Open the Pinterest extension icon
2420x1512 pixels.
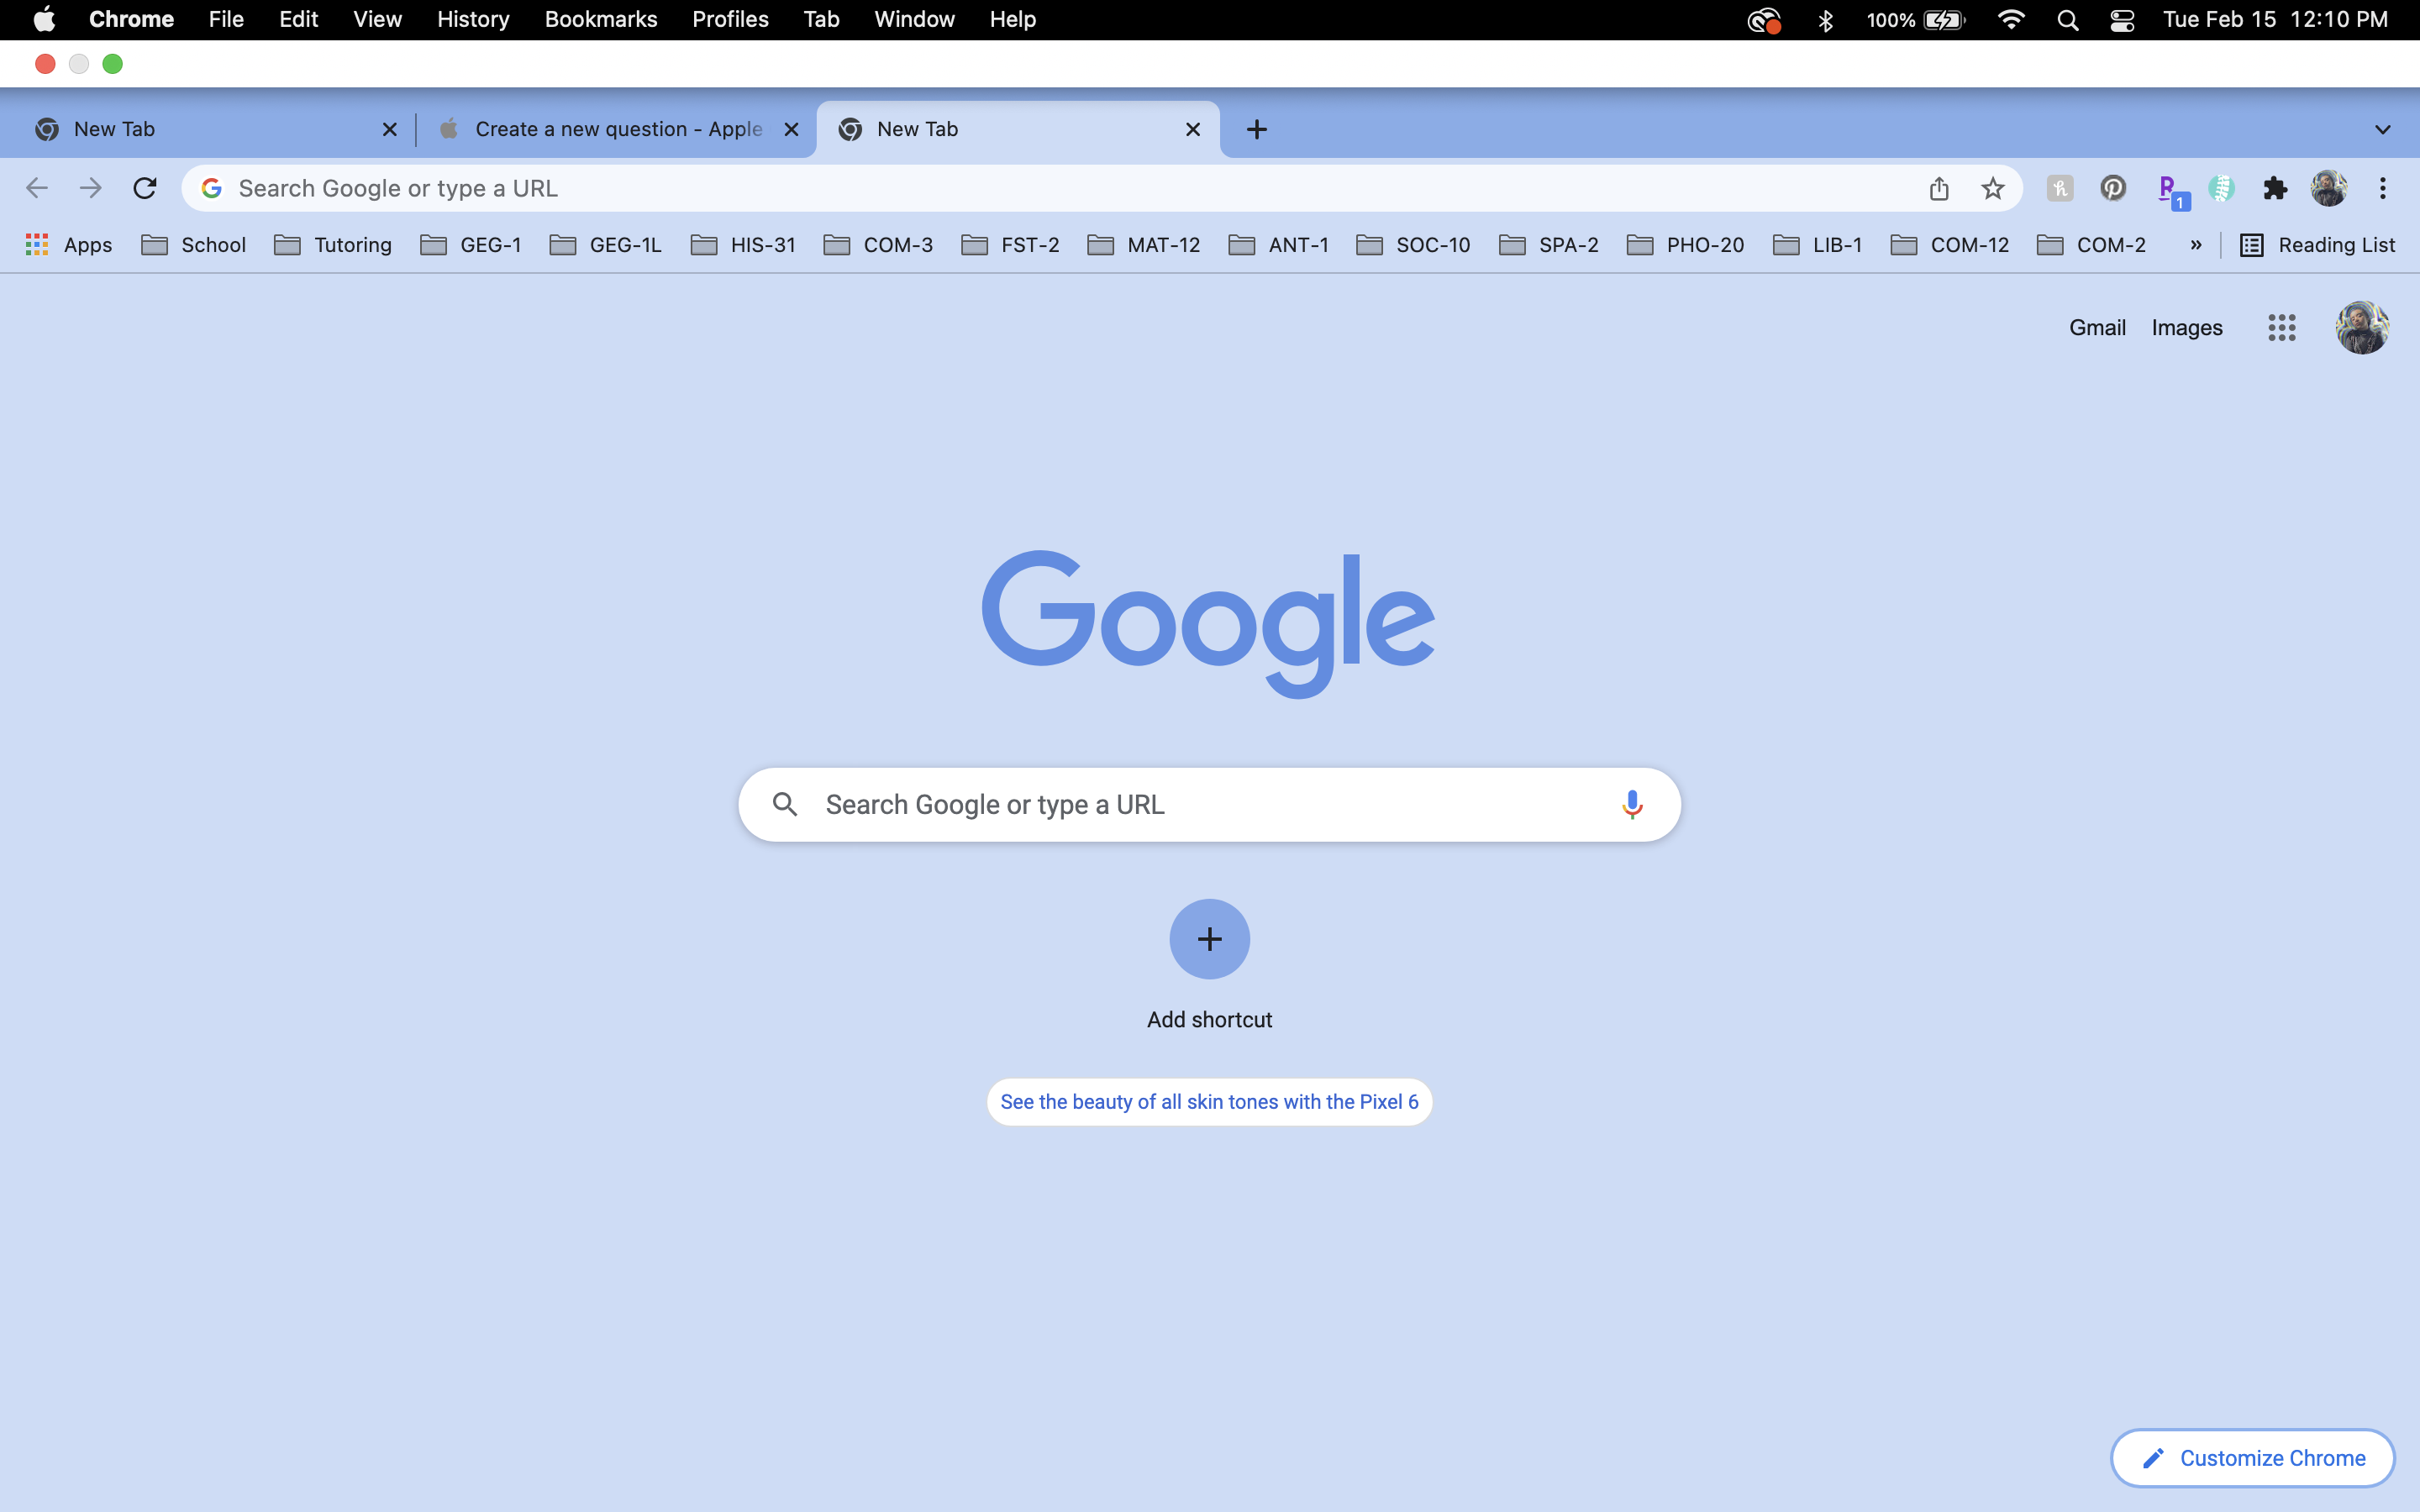[x=2112, y=188]
